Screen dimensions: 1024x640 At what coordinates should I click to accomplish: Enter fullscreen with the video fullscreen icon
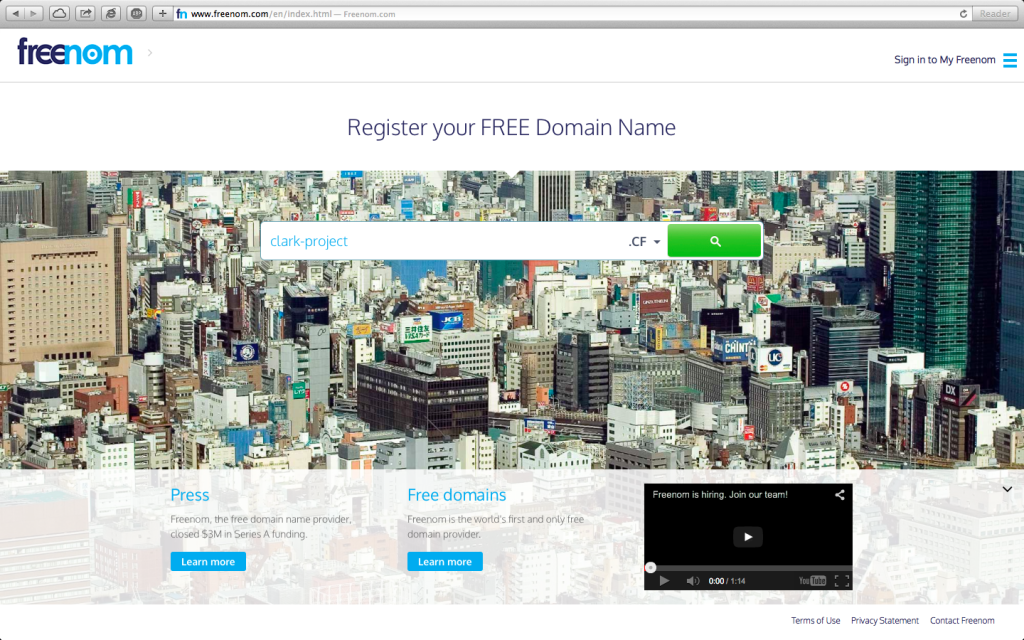point(842,581)
